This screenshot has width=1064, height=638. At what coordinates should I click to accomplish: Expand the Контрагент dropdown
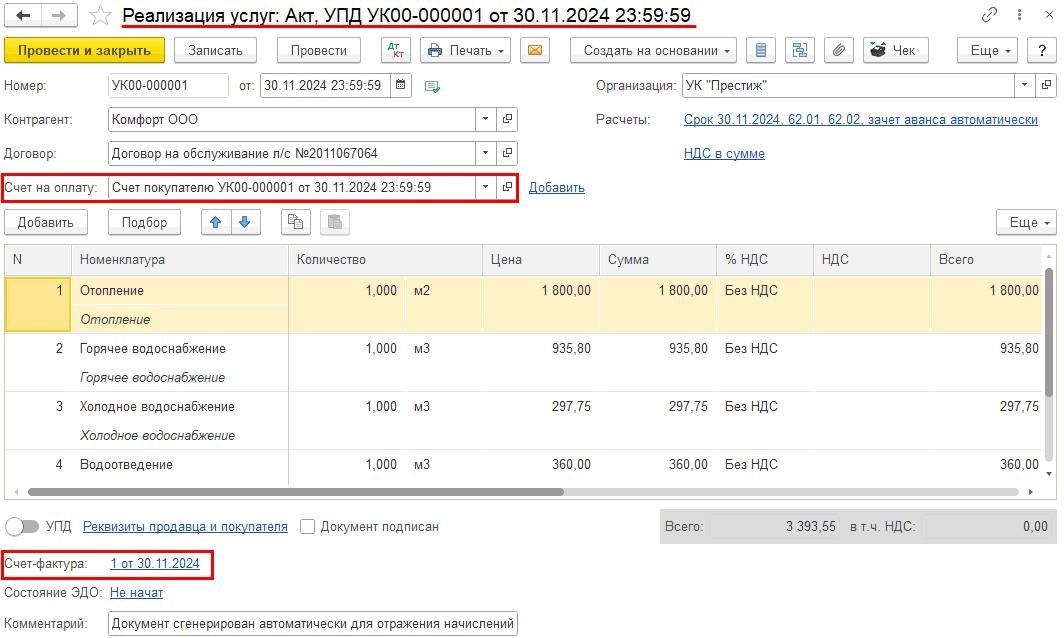point(485,119)
